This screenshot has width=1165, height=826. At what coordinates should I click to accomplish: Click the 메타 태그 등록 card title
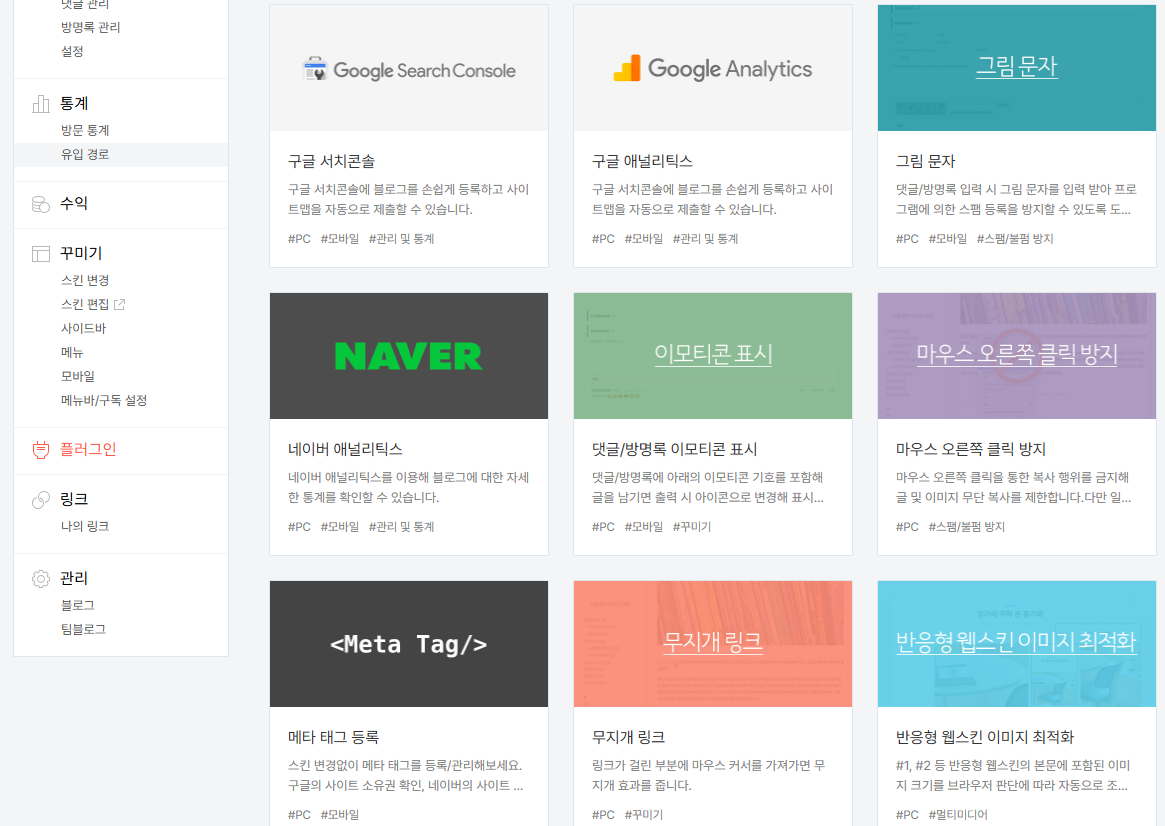coord(334,738)
